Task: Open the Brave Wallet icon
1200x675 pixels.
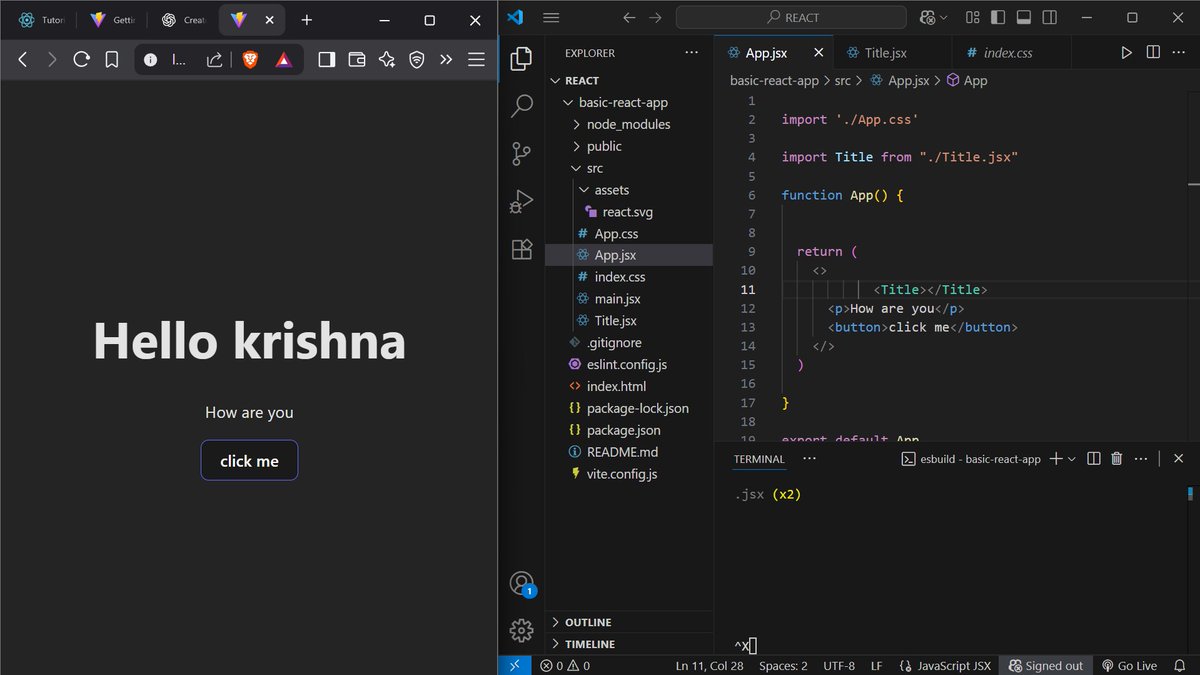Action: 357,60
